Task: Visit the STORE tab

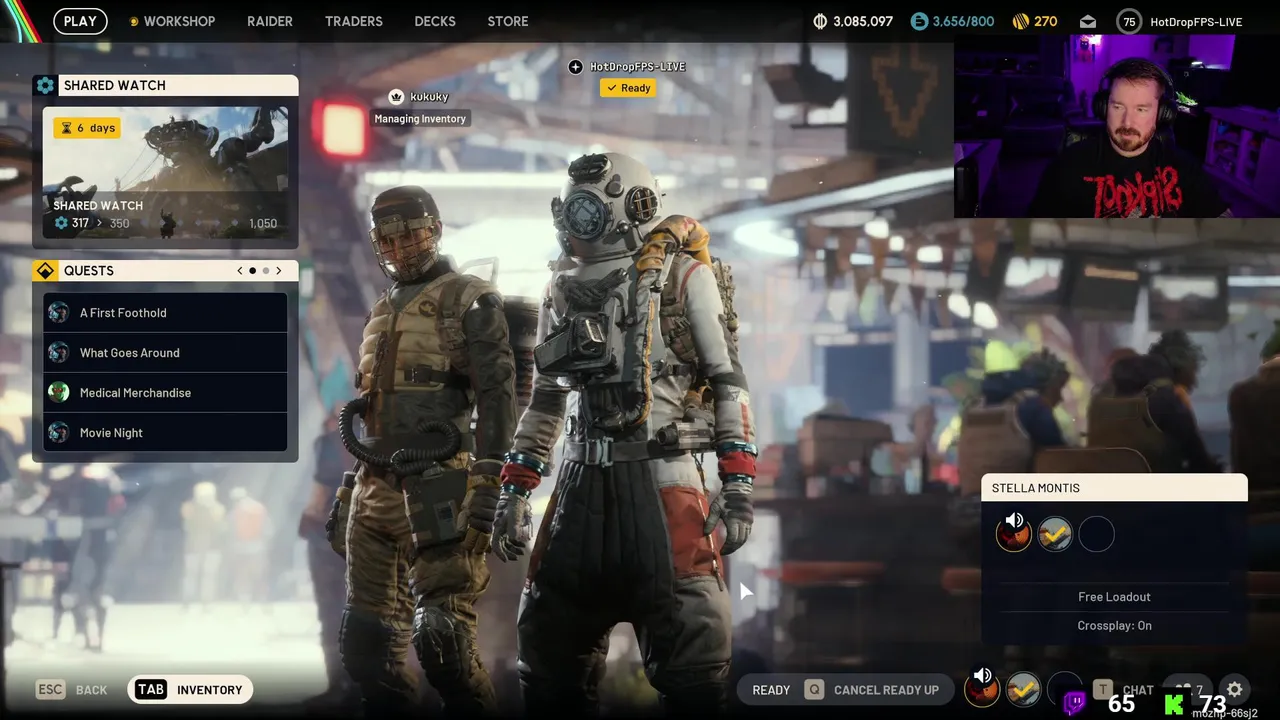Action: tap(508, 21)
